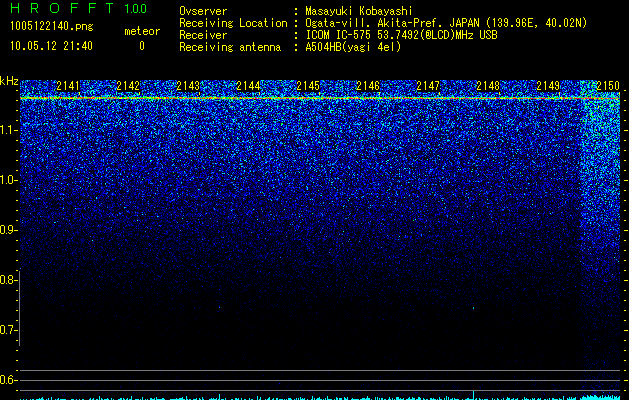
Task: Click the 0.6 frequency axis label
Action: tap(8, 380)
